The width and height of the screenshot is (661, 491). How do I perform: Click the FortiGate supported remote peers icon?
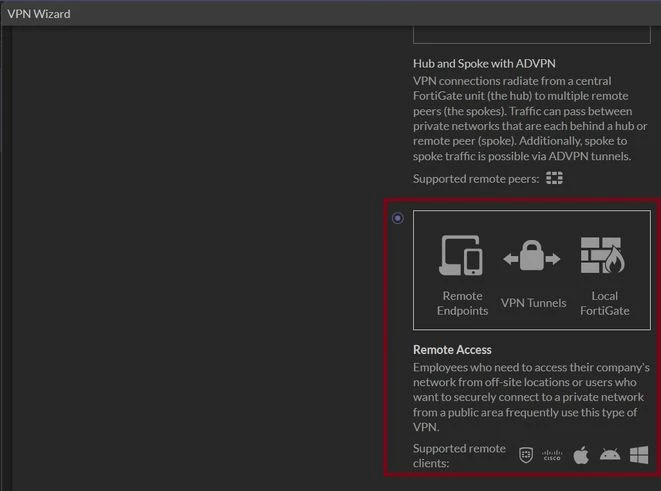pos(554,178)
